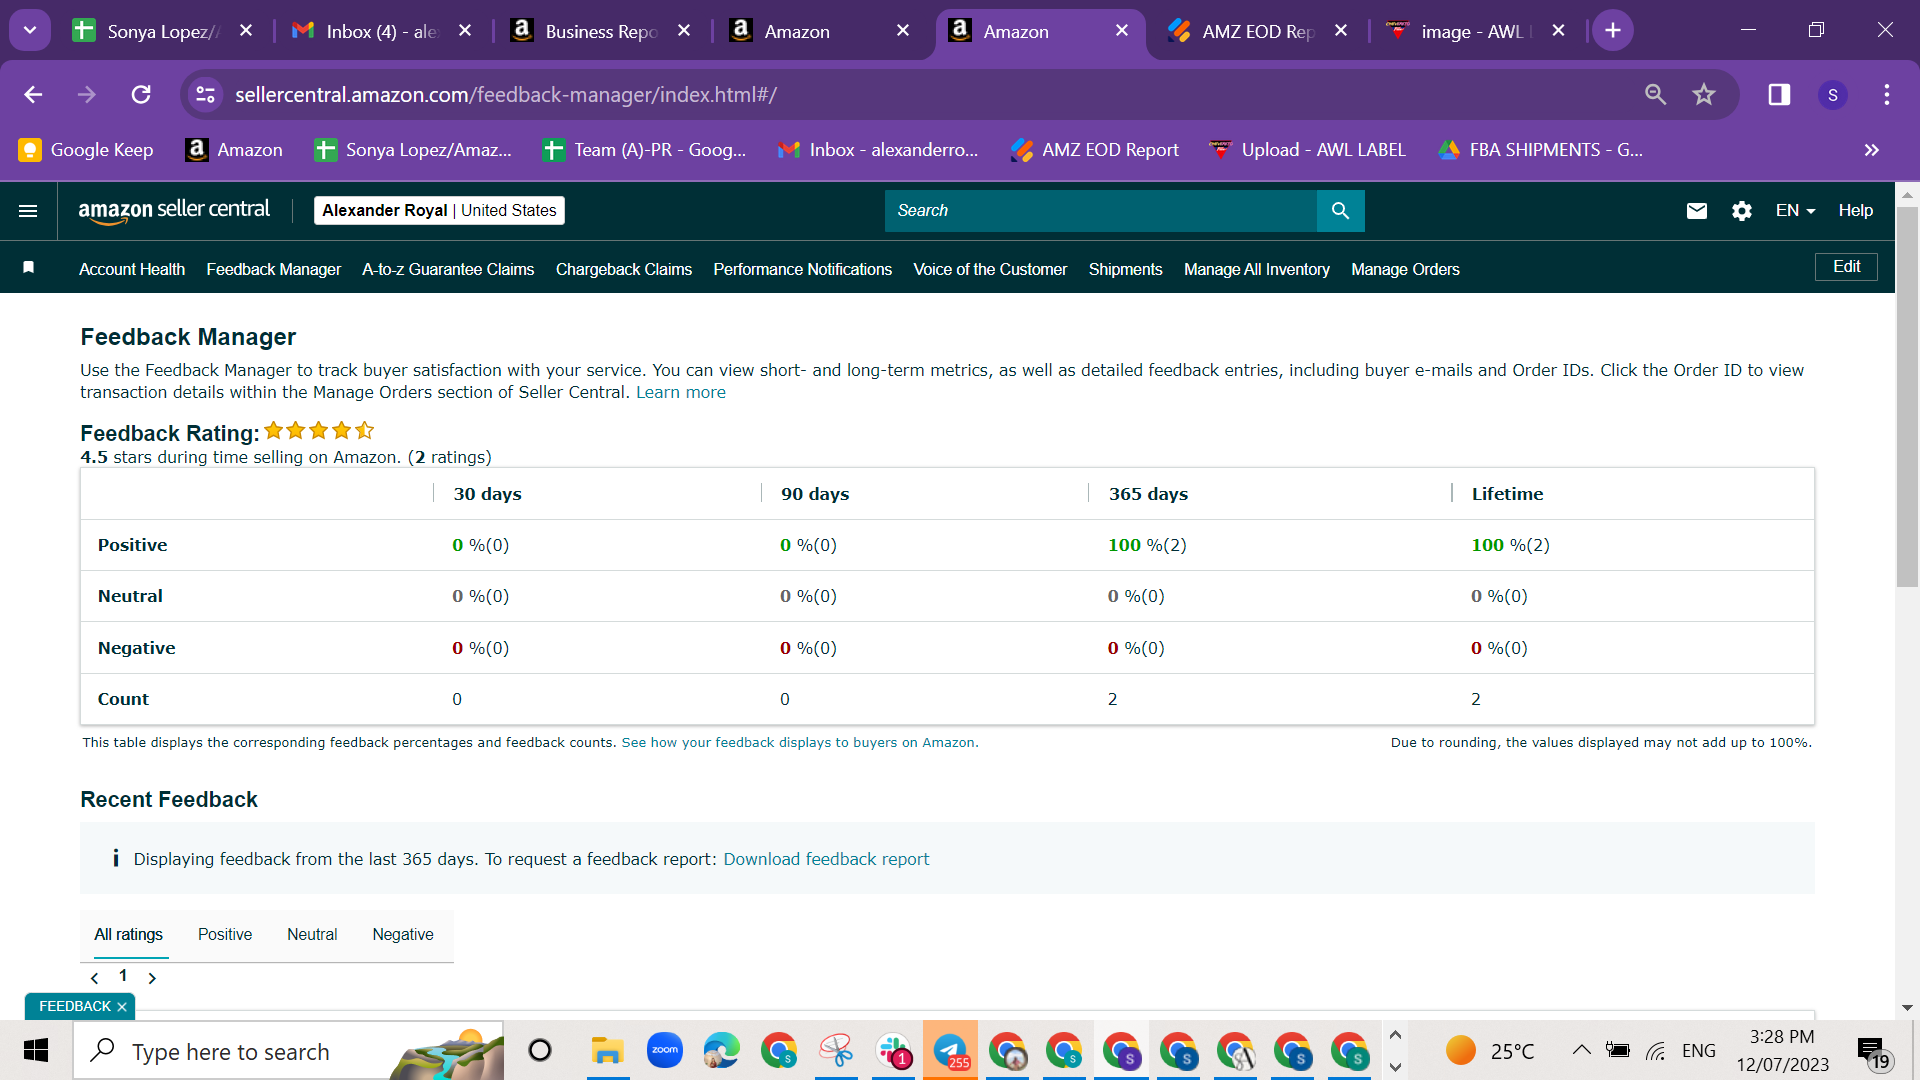Reload the page in Chrome
Viewport: 1920px width, 1080px height.
coord(141,94)
